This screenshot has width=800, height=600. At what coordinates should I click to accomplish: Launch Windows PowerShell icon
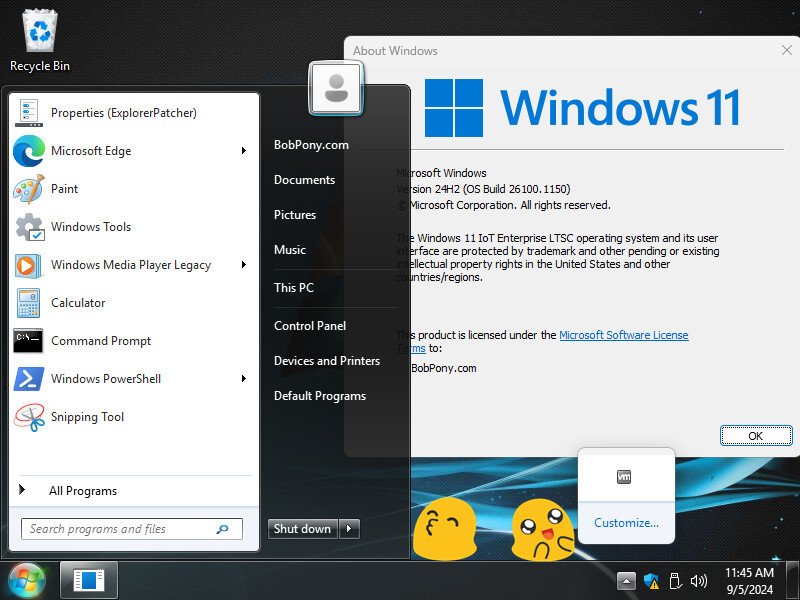click(x=29, y=379)
